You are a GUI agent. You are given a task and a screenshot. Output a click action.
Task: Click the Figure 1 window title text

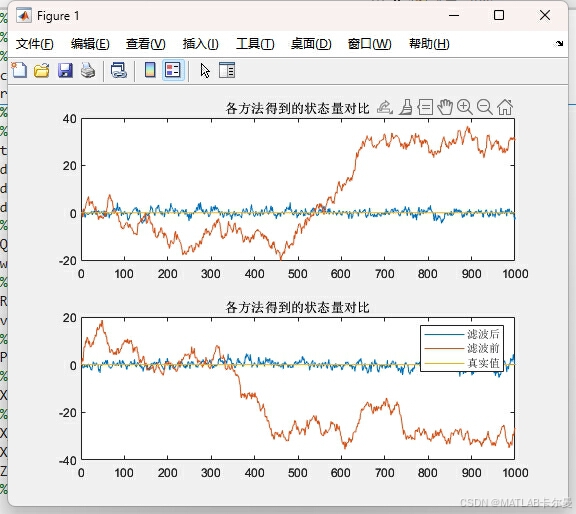pyautogui.click(x=58, y=16)
